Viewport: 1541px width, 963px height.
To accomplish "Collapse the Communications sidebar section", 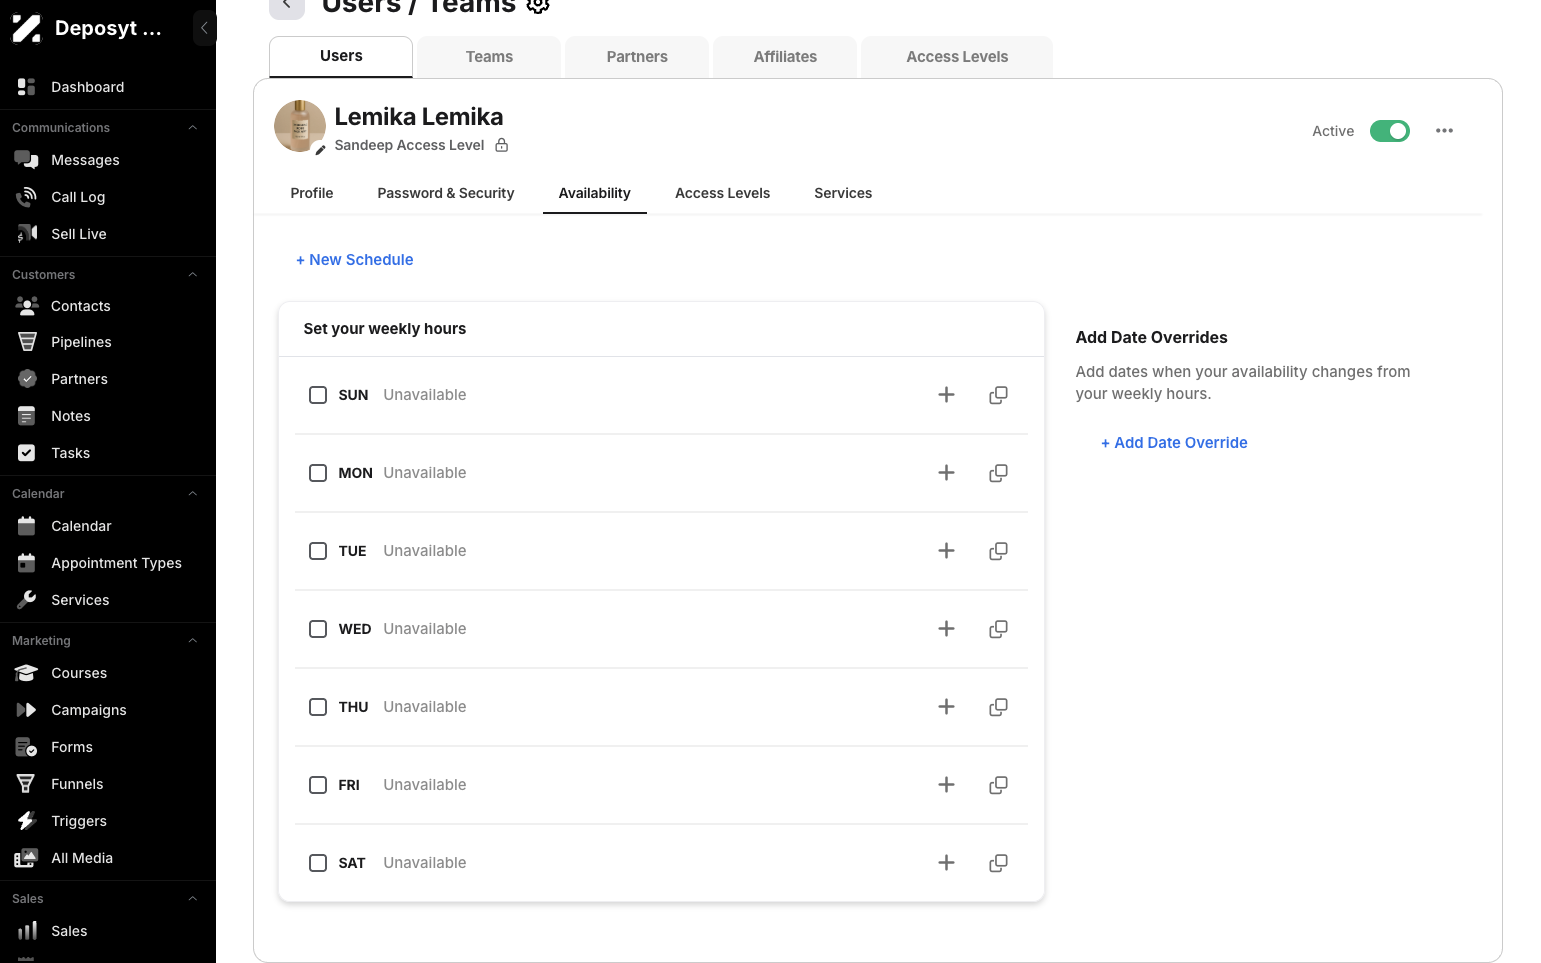I will (193, 128).
